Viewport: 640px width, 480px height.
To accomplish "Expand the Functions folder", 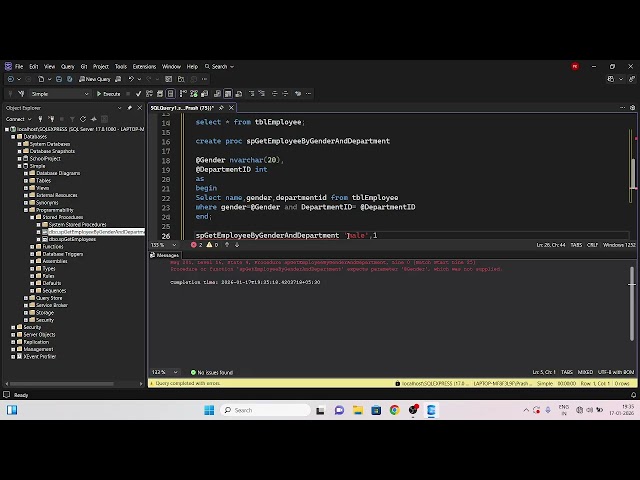I will 32,247.
